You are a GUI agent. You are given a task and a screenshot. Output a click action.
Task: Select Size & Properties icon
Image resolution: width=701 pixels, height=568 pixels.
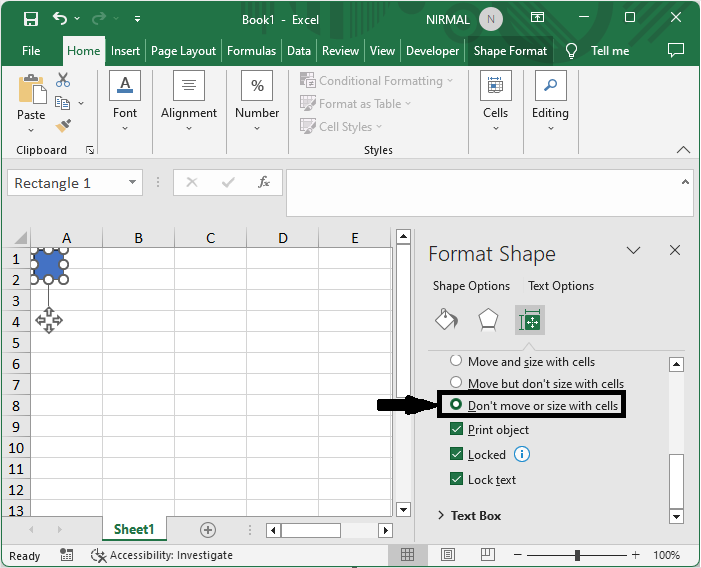tap(529, 319)
